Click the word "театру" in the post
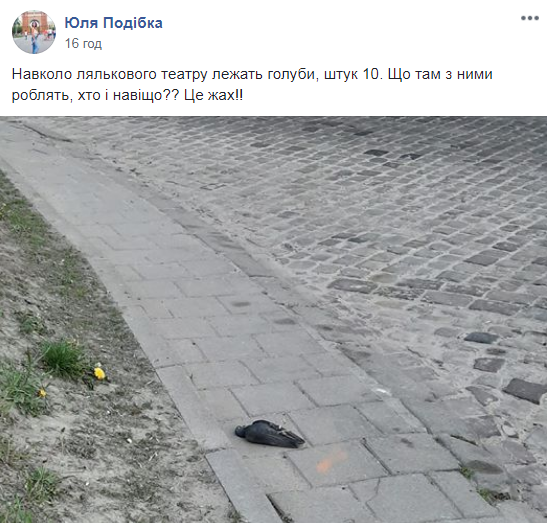Image resolution: width=547 pixels, height=523 pixels. [x=185, y=75]
